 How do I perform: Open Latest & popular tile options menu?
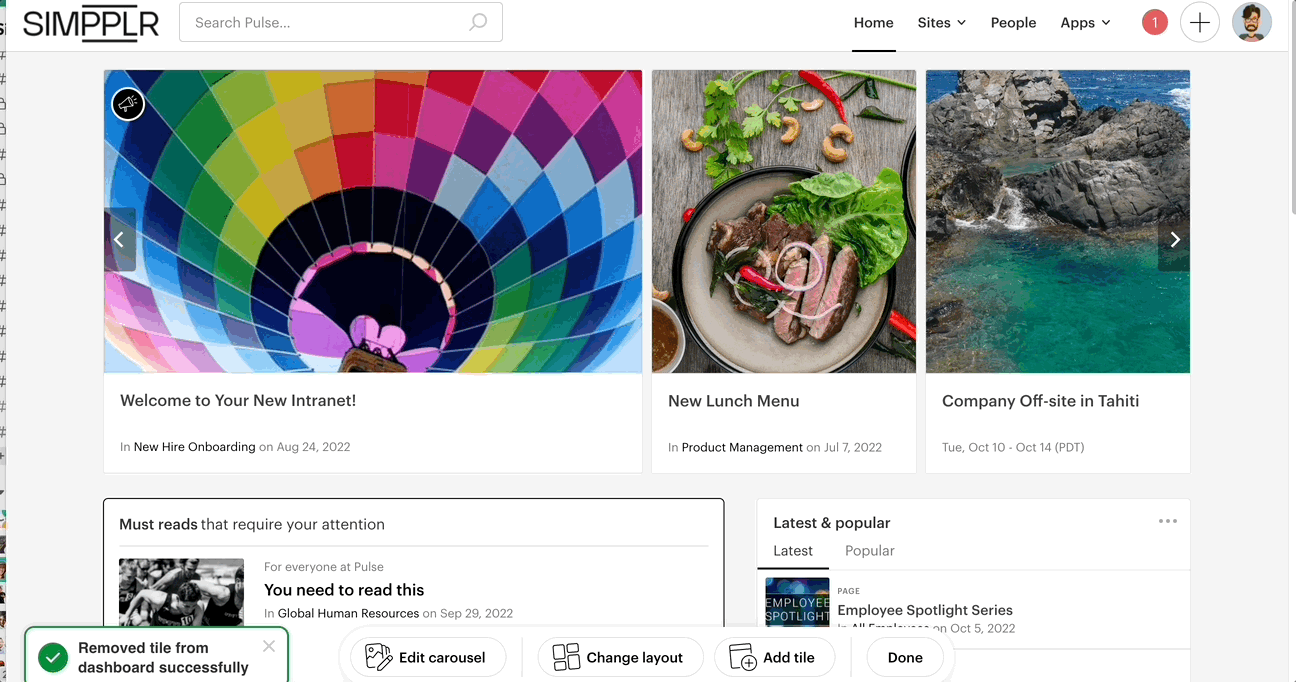(1167, 521)
